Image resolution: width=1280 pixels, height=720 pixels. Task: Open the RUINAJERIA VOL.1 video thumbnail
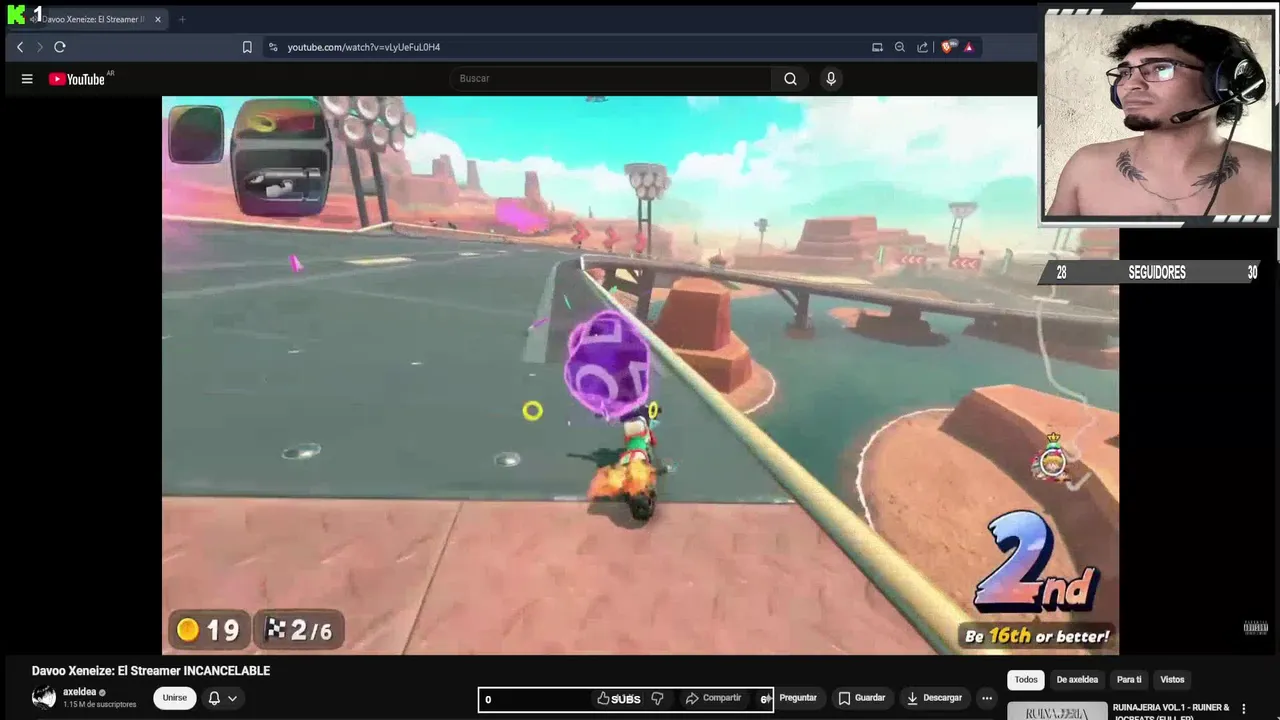tap(1056, 711)
